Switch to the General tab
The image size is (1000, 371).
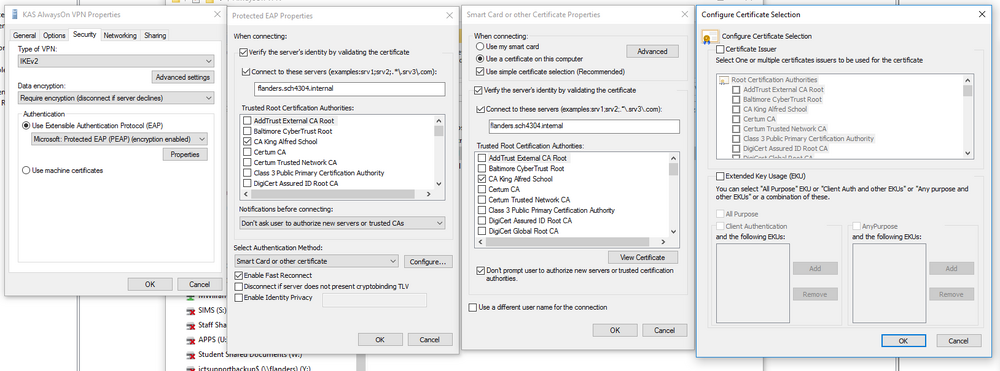24,36
